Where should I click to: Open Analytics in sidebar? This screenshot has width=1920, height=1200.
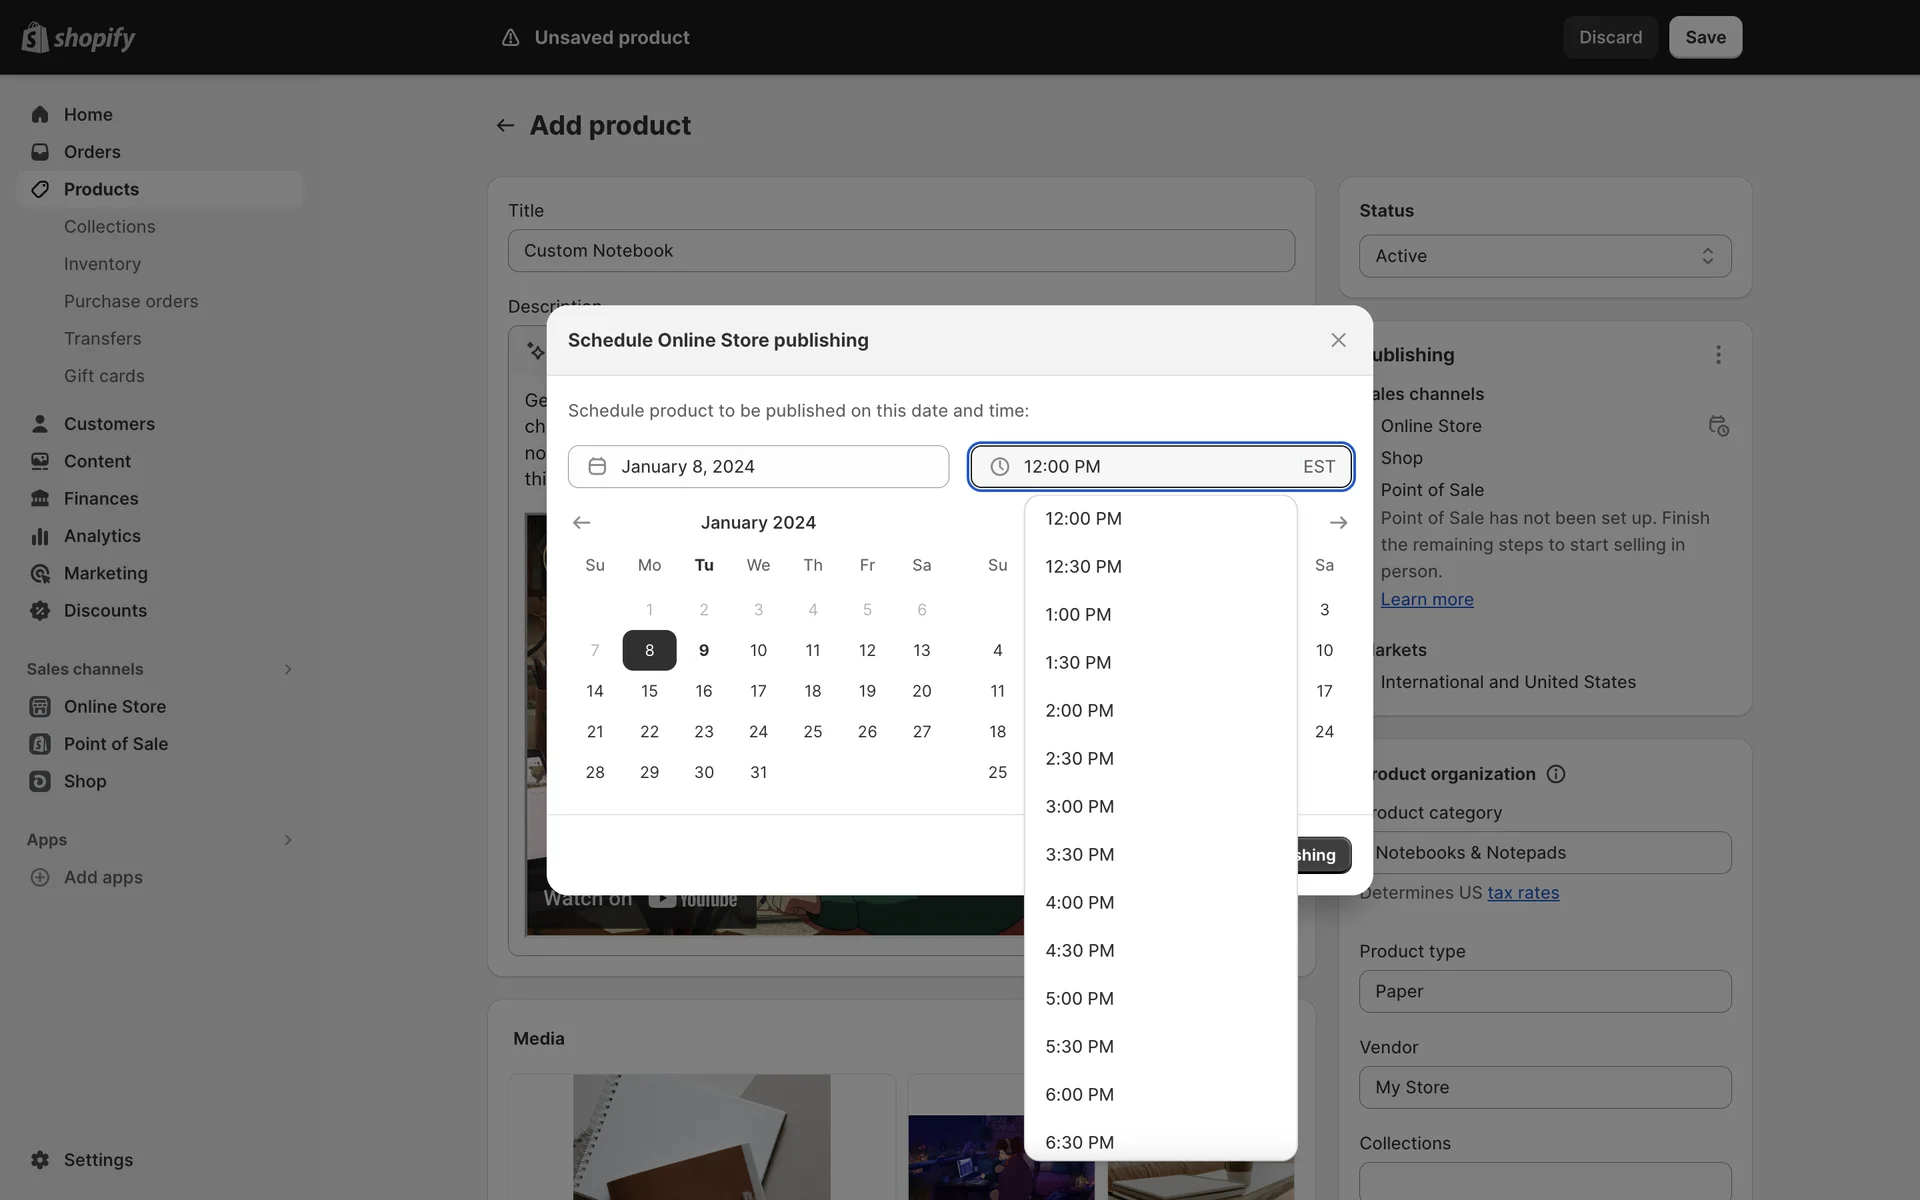coord(102,536)
